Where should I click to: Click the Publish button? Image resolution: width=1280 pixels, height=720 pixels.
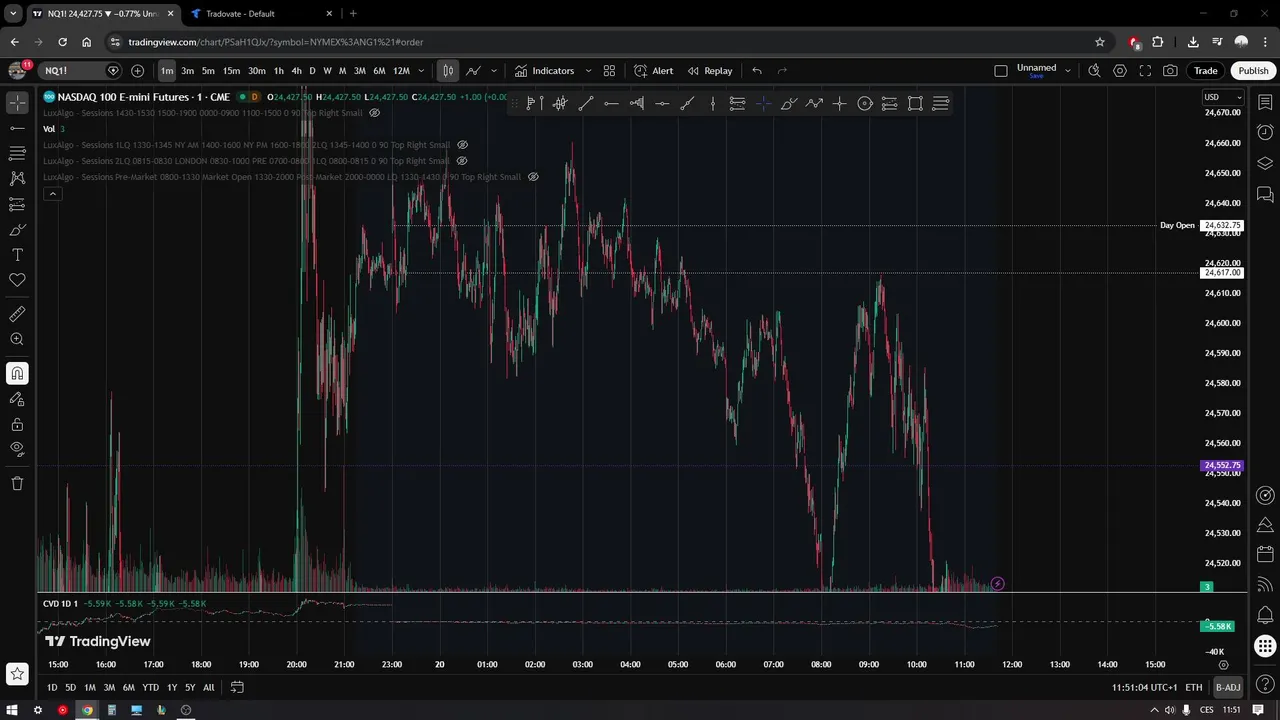point(1253,71)
